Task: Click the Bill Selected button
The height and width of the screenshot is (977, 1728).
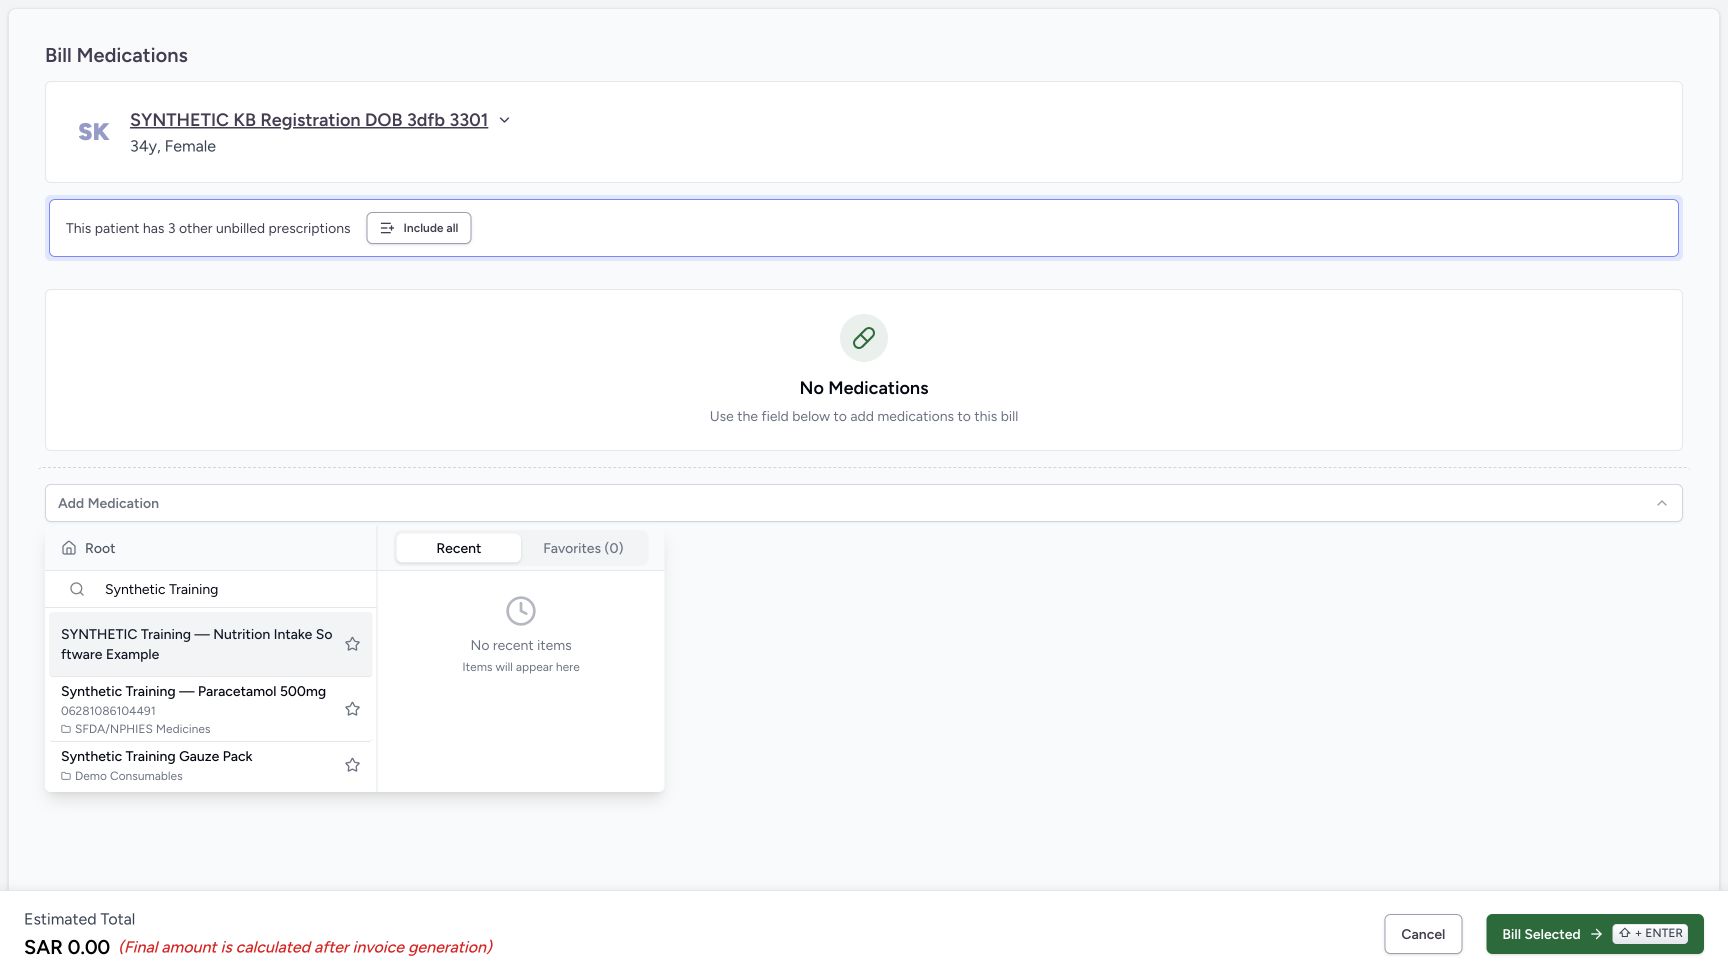Action: (x=1595, y=934)
